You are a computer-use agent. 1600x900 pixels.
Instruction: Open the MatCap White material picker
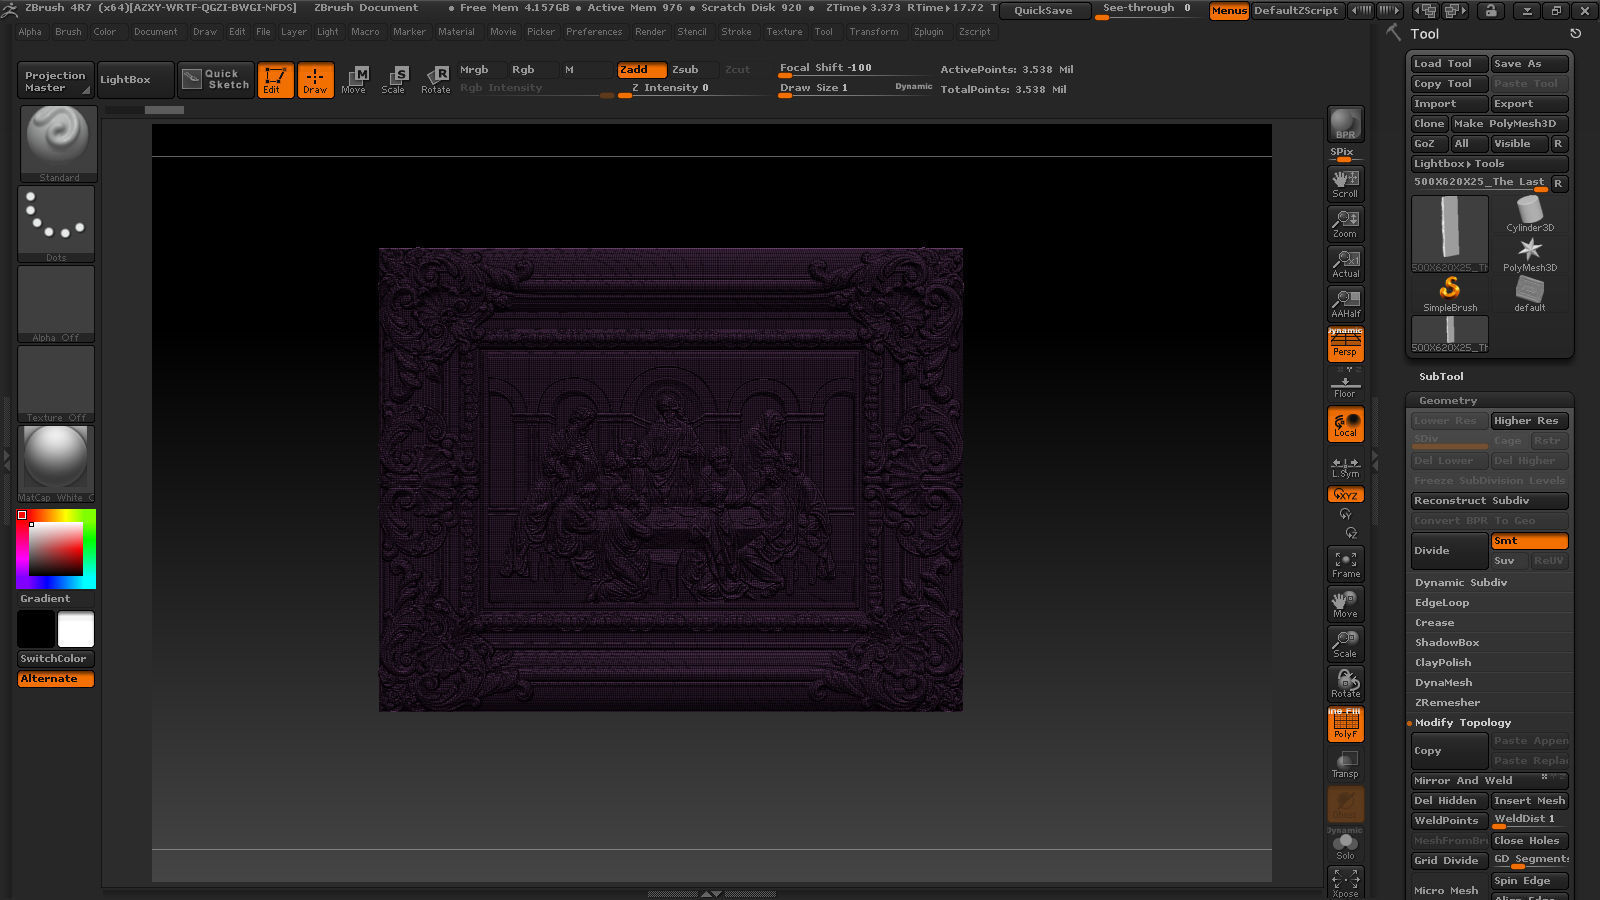point(57,464)
